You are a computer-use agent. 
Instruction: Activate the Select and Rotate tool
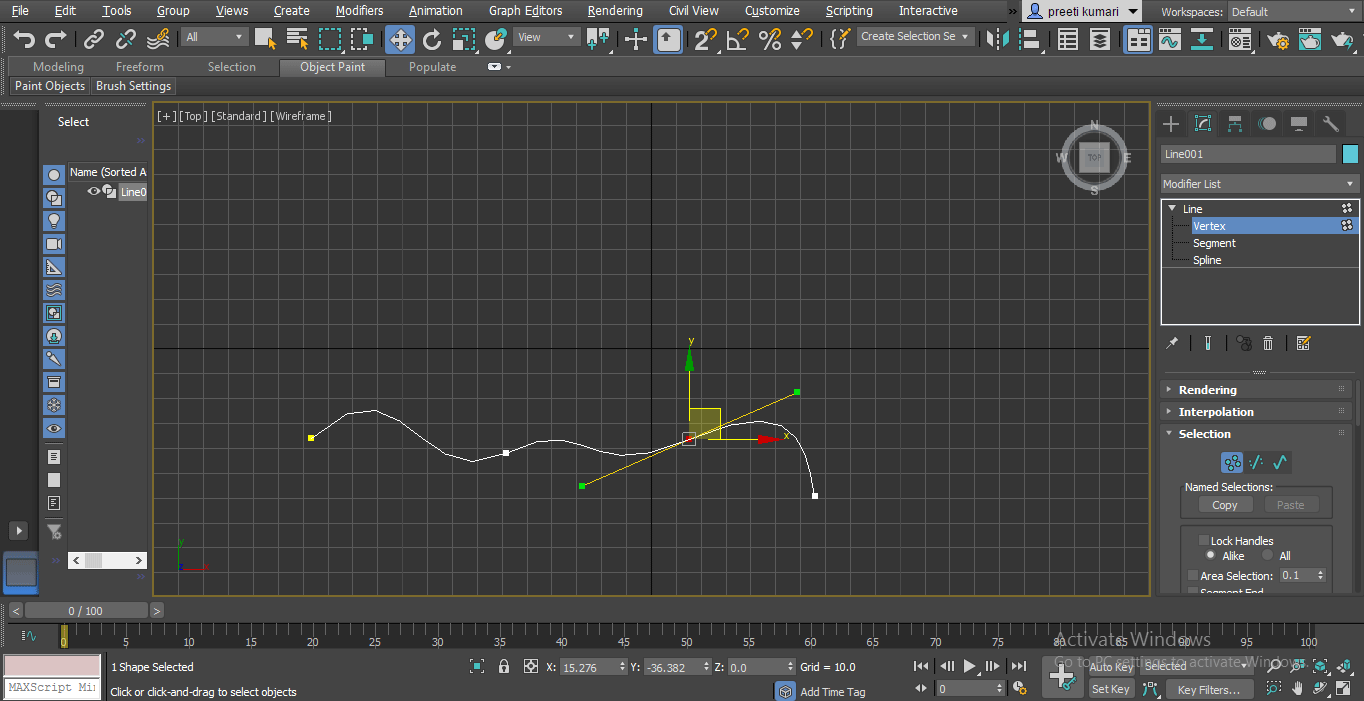pyautogui.click(x=432, y=37)
